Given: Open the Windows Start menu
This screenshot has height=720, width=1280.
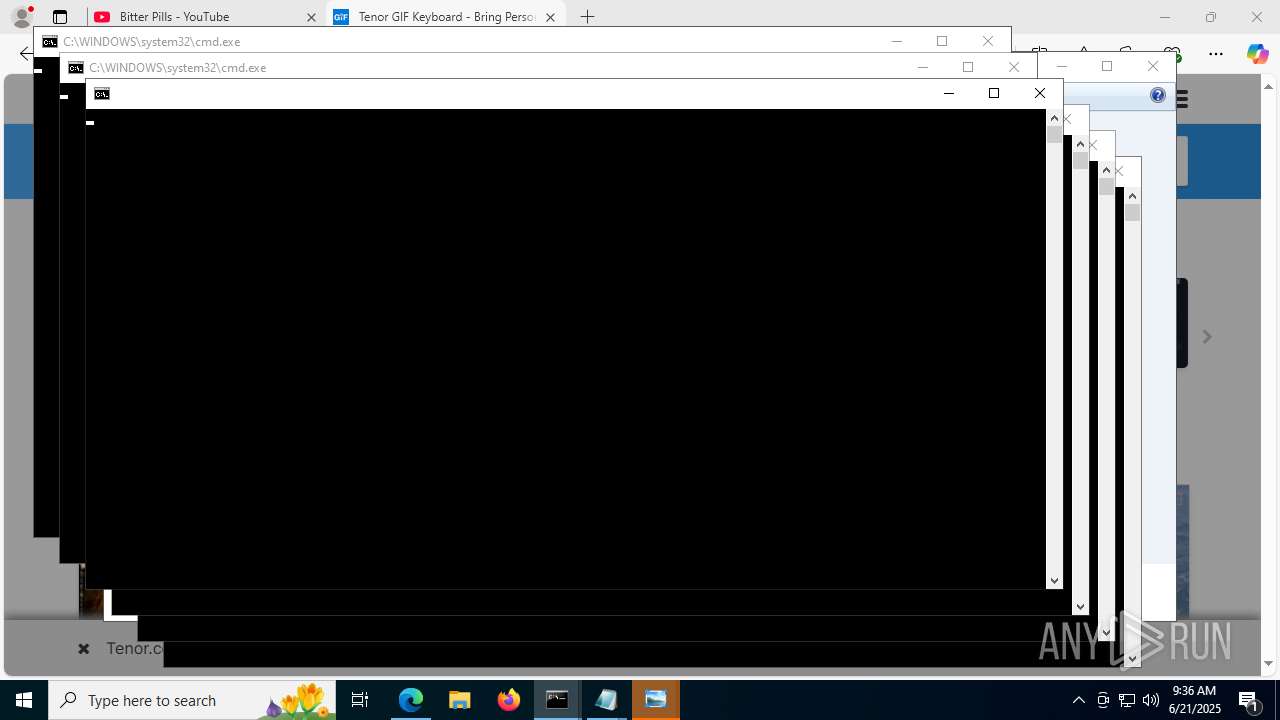Looking at the screenshot, I should [x=24, y=700].
